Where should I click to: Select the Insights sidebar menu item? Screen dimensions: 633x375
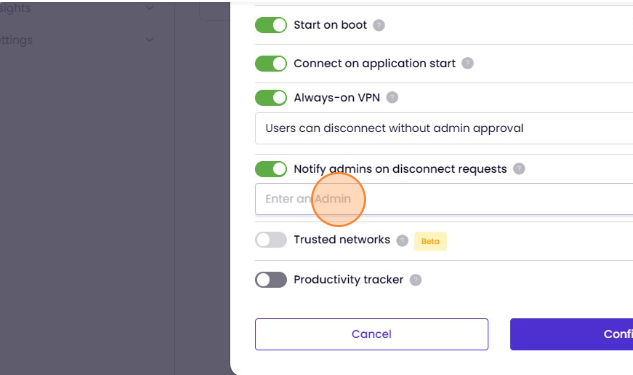15,8
